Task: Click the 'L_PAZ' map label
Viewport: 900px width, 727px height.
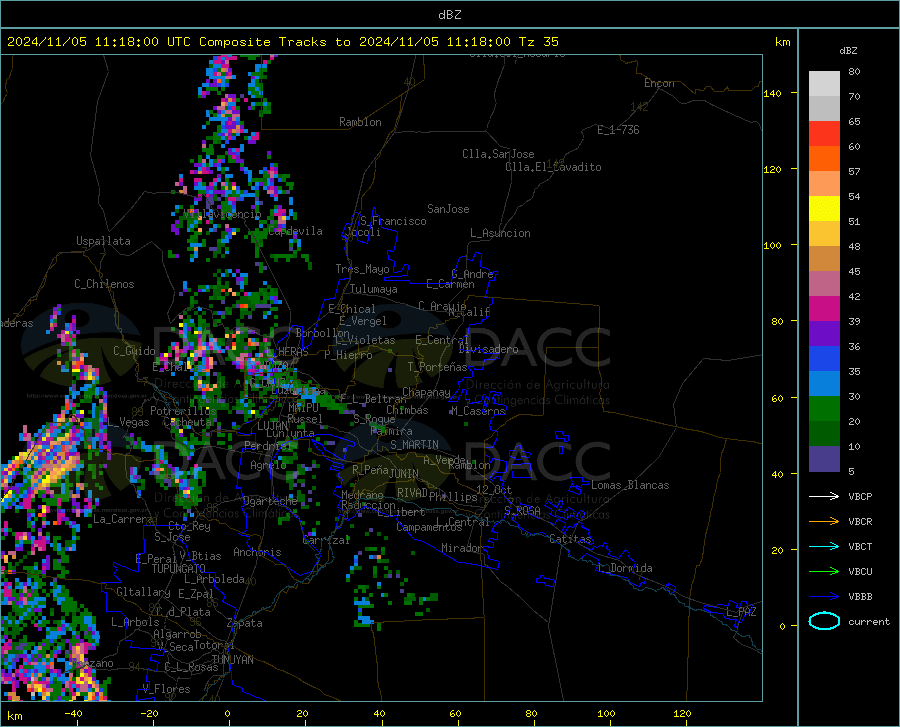Action: [x=741, y=612]
